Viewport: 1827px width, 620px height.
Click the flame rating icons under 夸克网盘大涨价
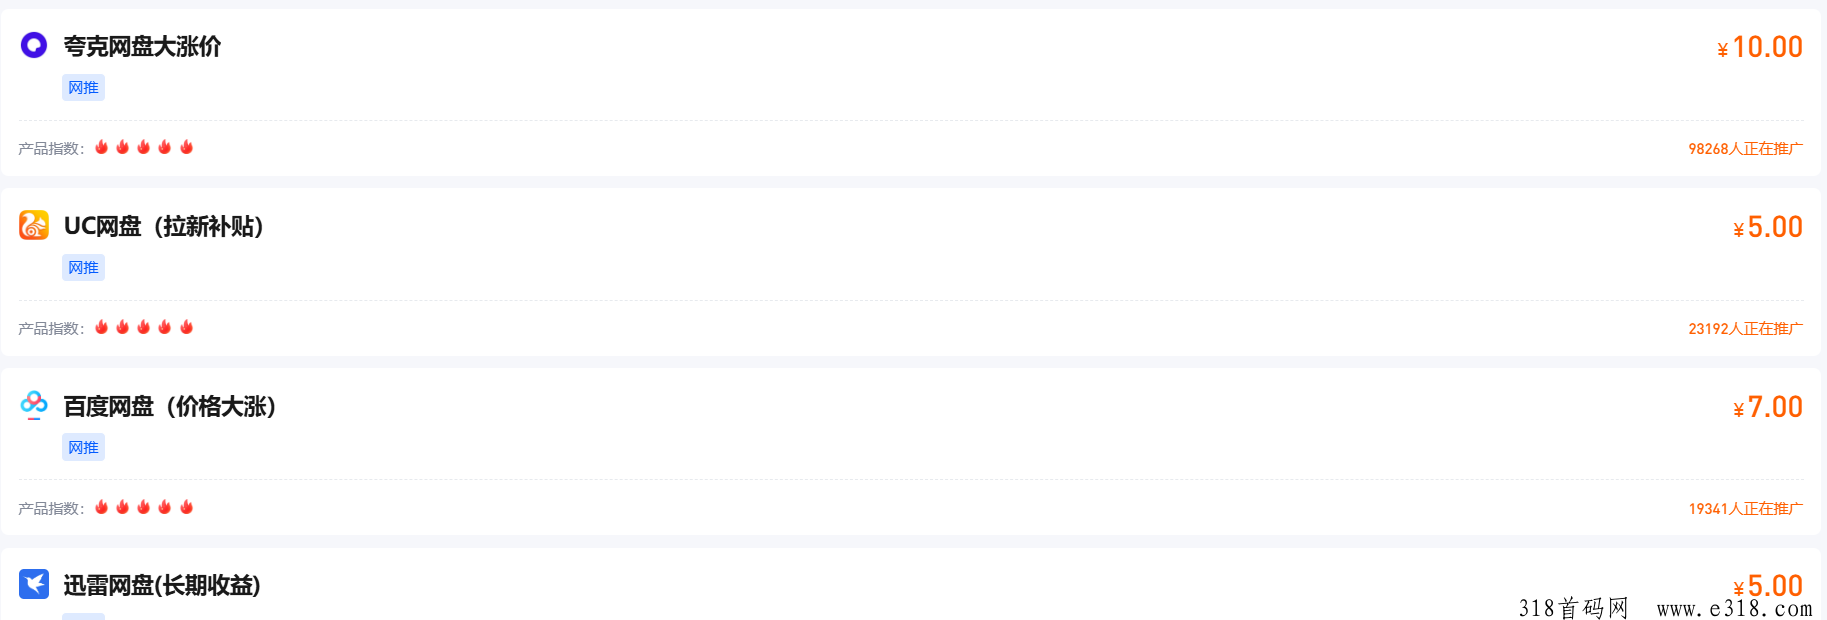[x=144, y=147]
